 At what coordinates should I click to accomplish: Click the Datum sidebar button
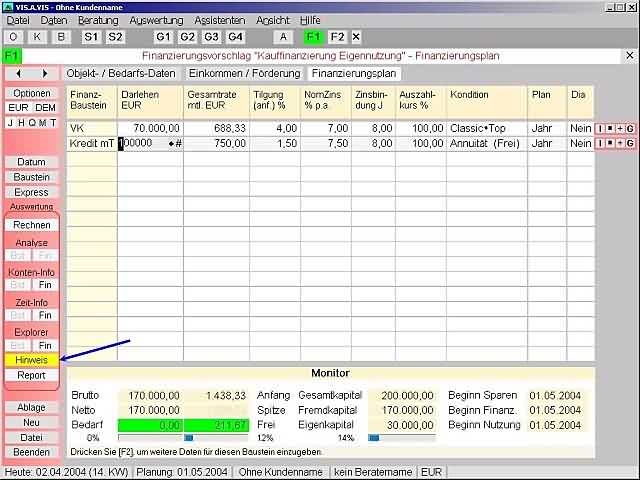pos(31,162)
